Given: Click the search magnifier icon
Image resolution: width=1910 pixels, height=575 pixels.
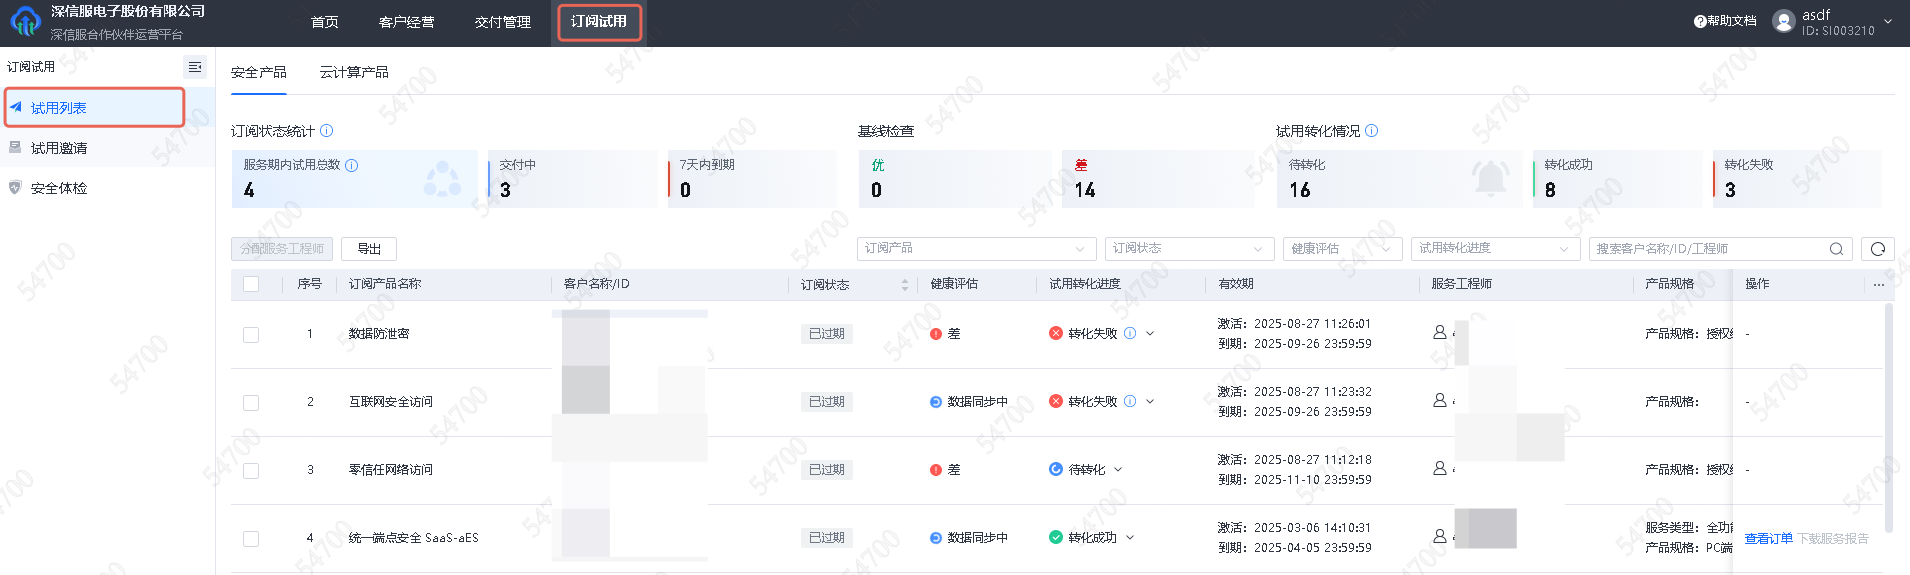Looking at the screenshot, I should coord(1836,249).
